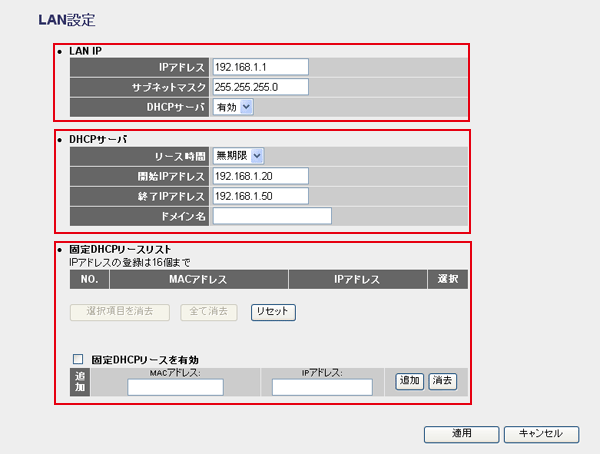Click the LAN IP section heading
The image size is (600, 454).
(x=85, y=51)
